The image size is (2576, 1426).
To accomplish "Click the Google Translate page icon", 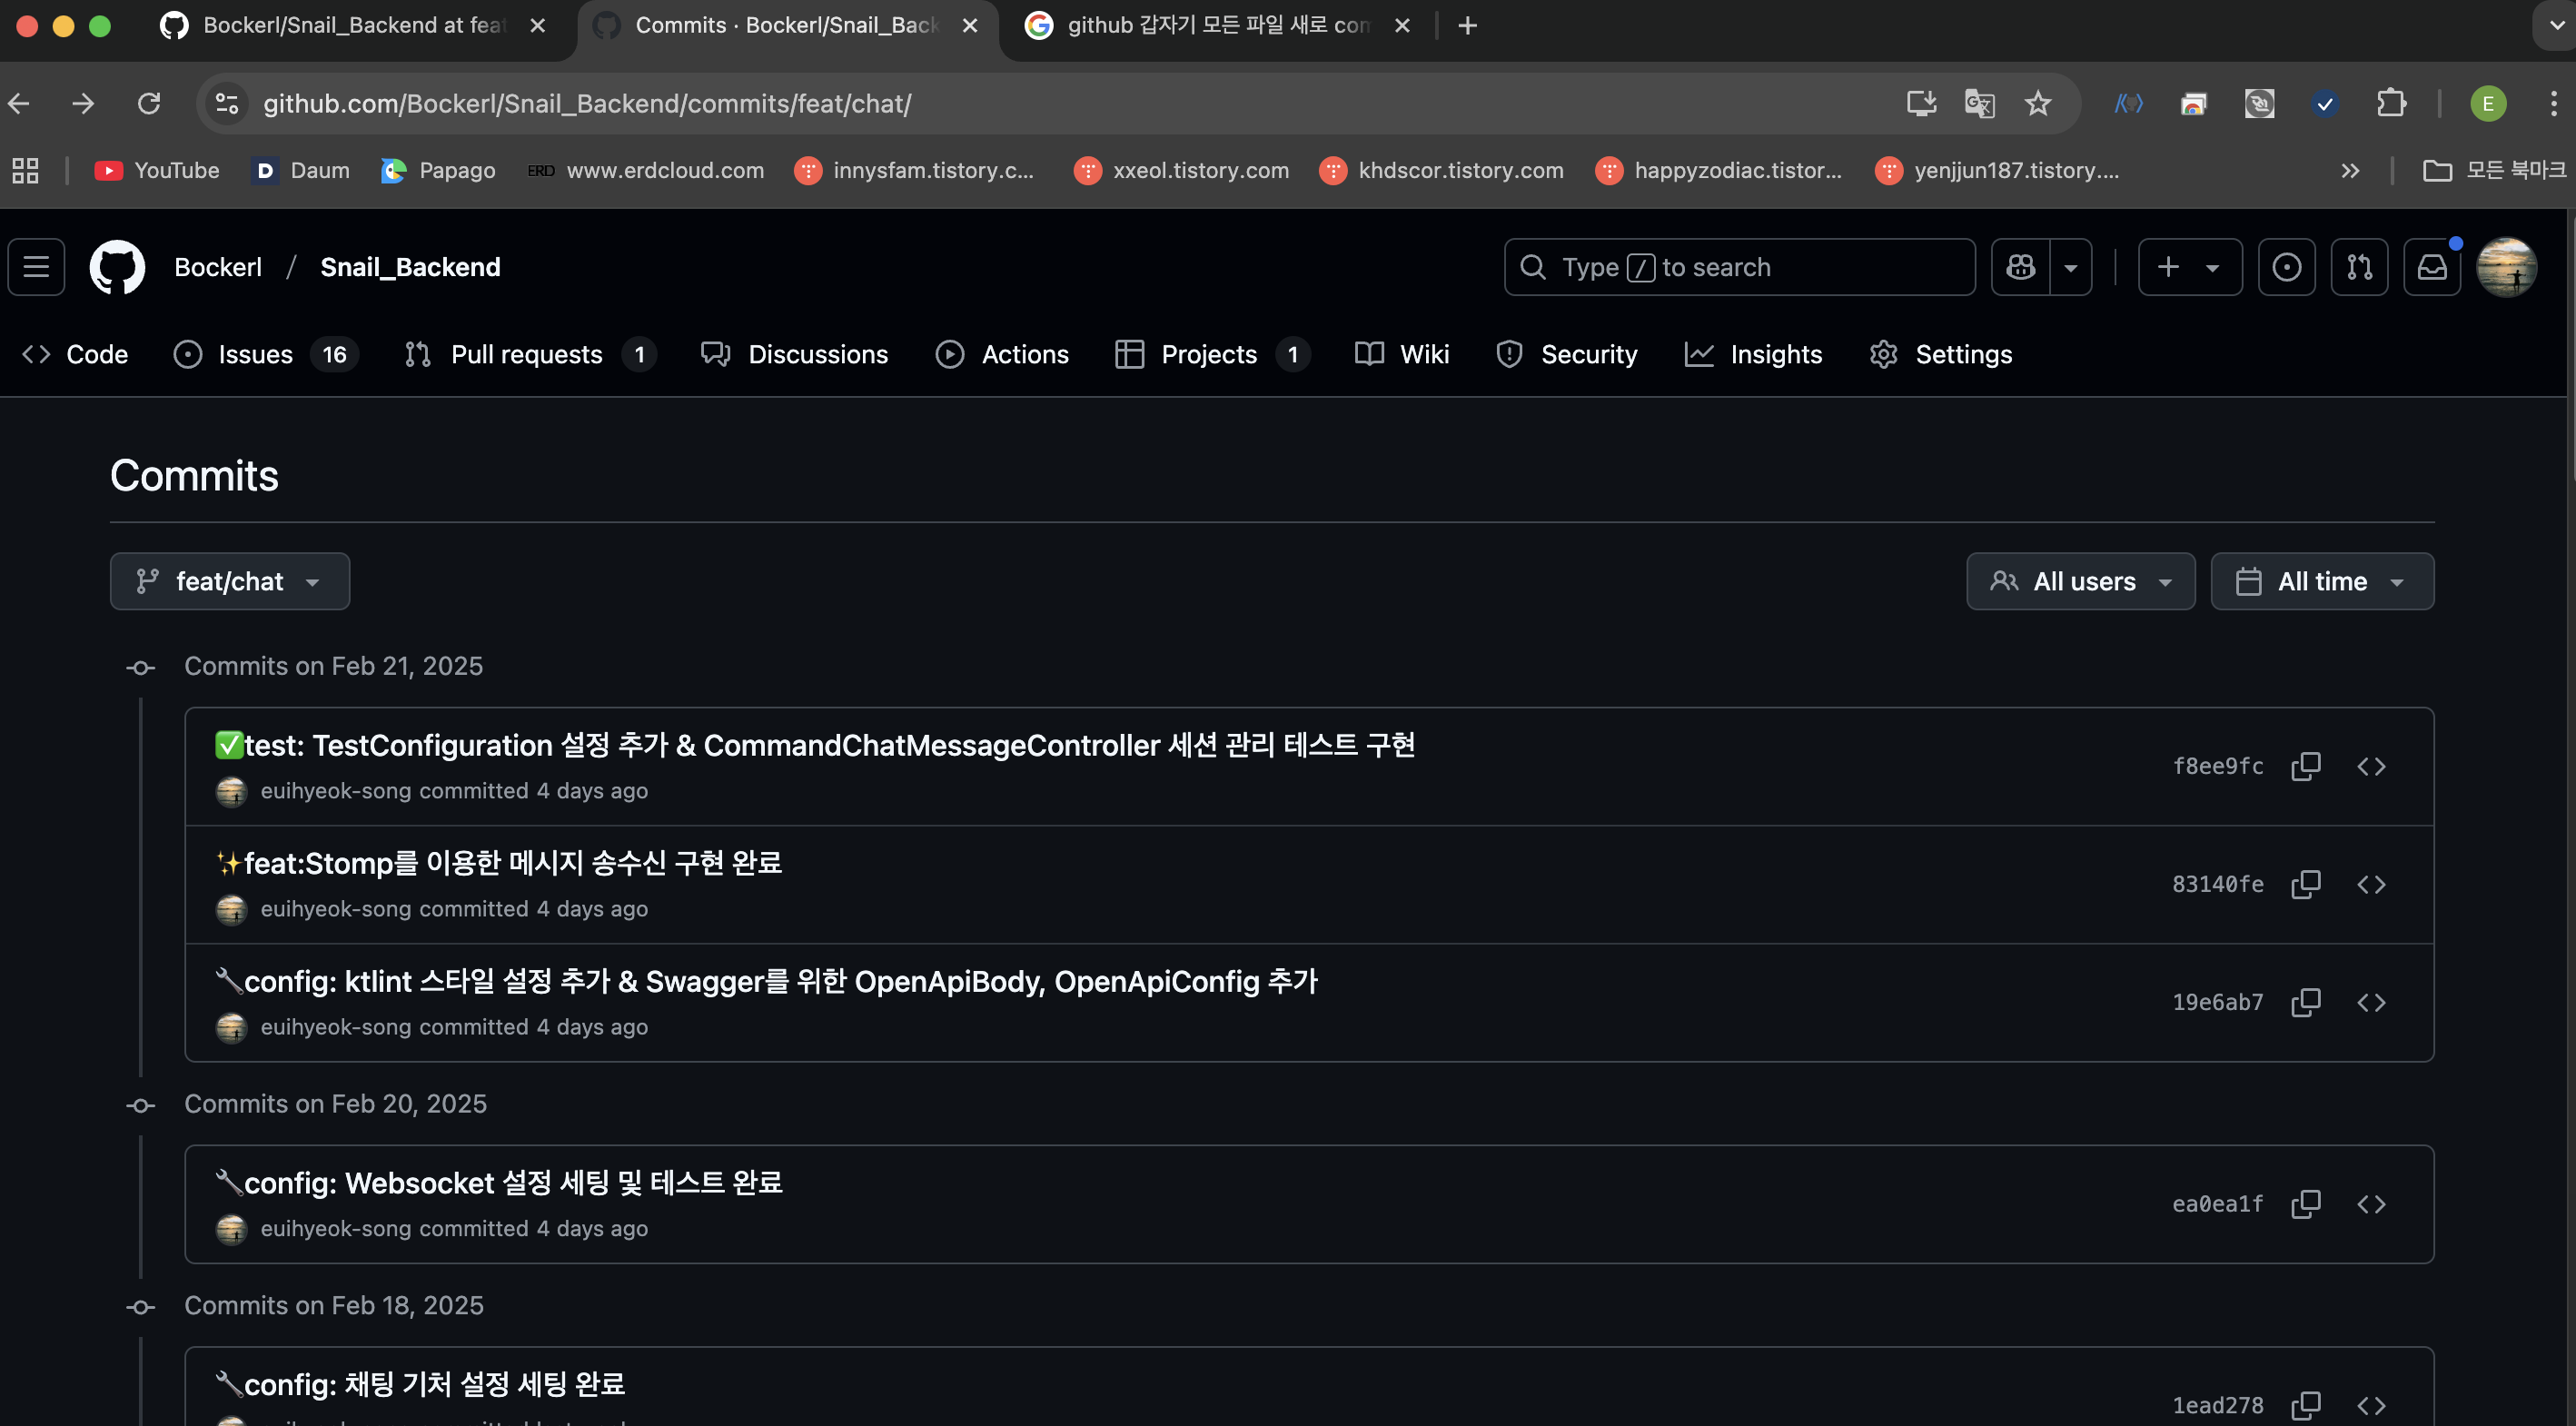I will click(x=1979, y=103).
